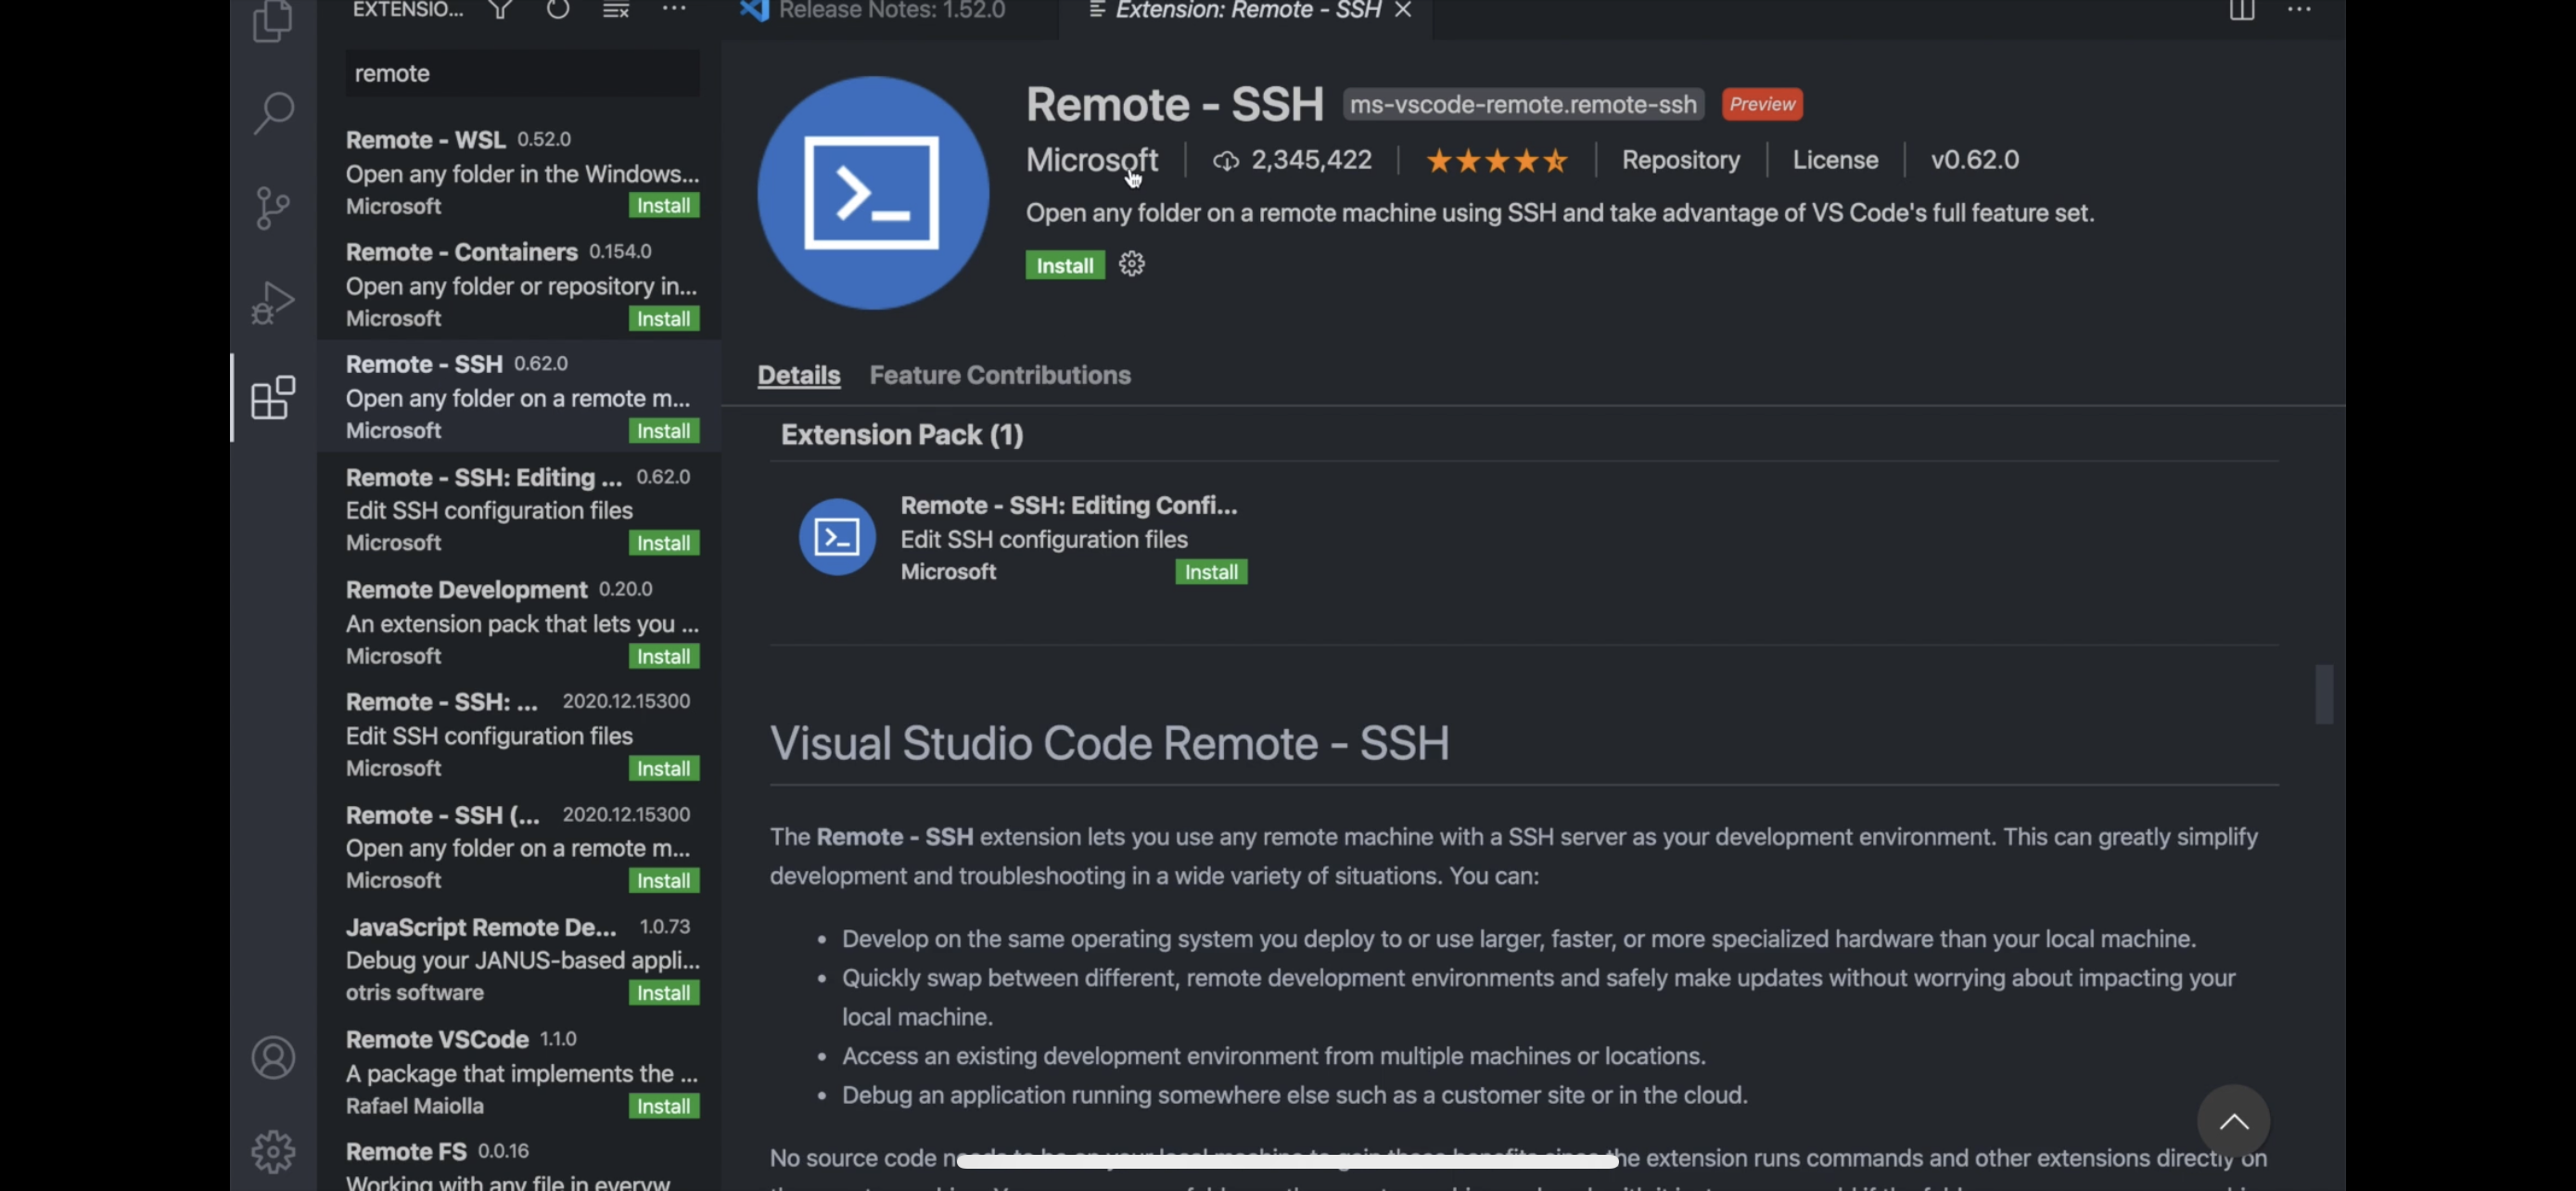Viewport: 2576px width, 1191px height.
Task: Click the download count cloud icon
Action: (1225, 161)
